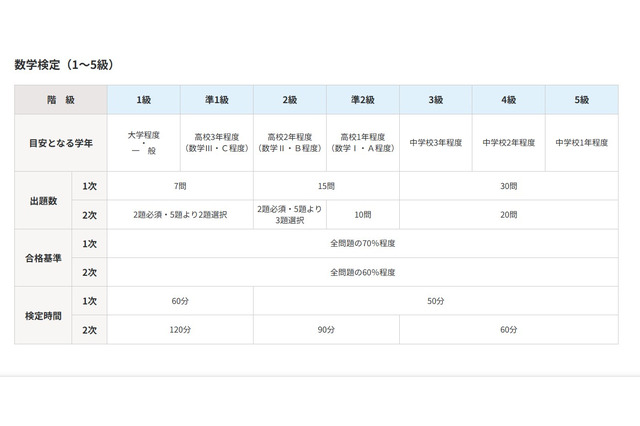Screen dimensions: 640x426
Task: Click the 5級 column header
Action: (x=582, y=100)
